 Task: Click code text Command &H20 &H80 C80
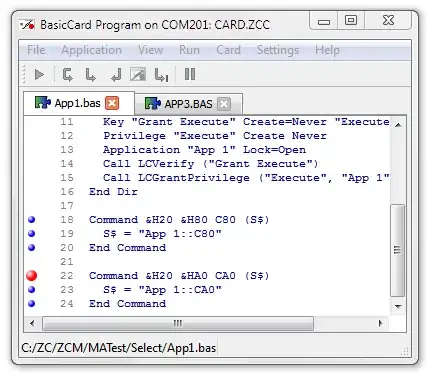click(179, 220)
